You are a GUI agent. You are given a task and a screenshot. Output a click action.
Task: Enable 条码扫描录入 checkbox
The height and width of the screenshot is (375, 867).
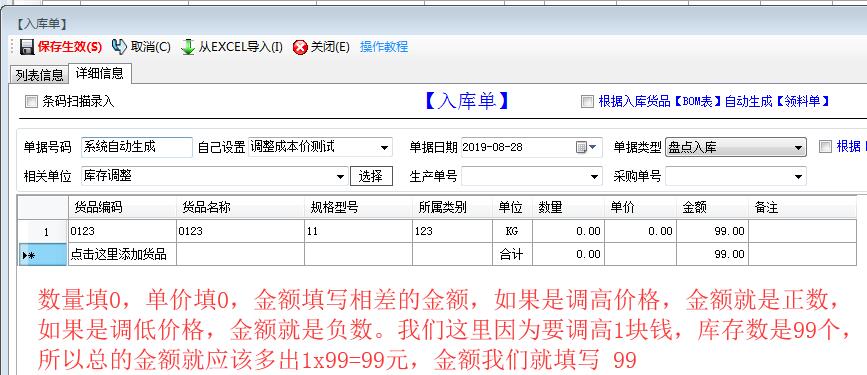pyautogui.click(x=32, y=102)
